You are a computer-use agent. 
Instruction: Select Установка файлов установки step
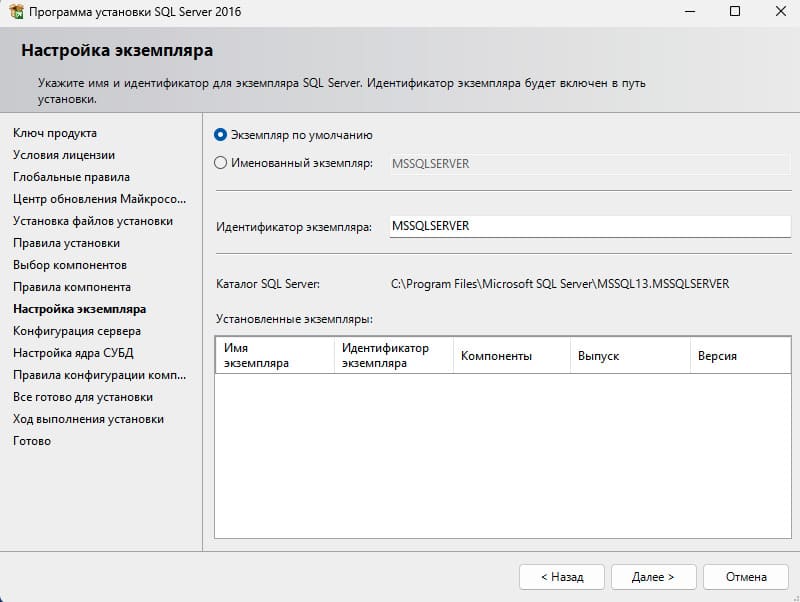pyautogui.click(x=93, y=221)
